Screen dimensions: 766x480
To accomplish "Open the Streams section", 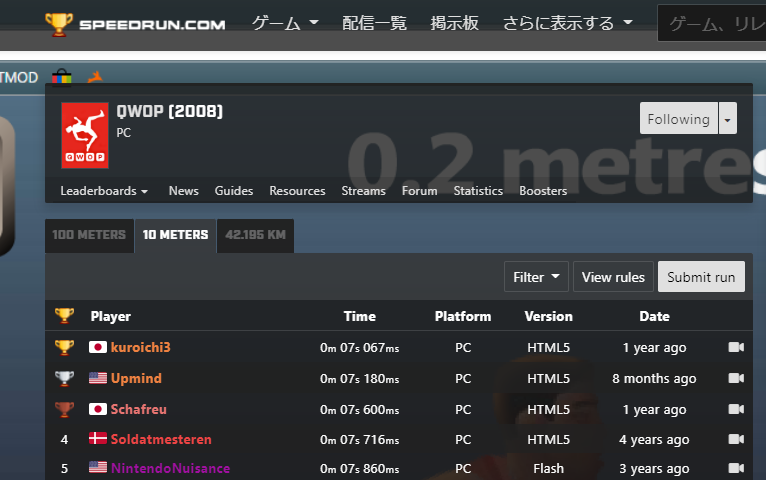I will [363, 191].
